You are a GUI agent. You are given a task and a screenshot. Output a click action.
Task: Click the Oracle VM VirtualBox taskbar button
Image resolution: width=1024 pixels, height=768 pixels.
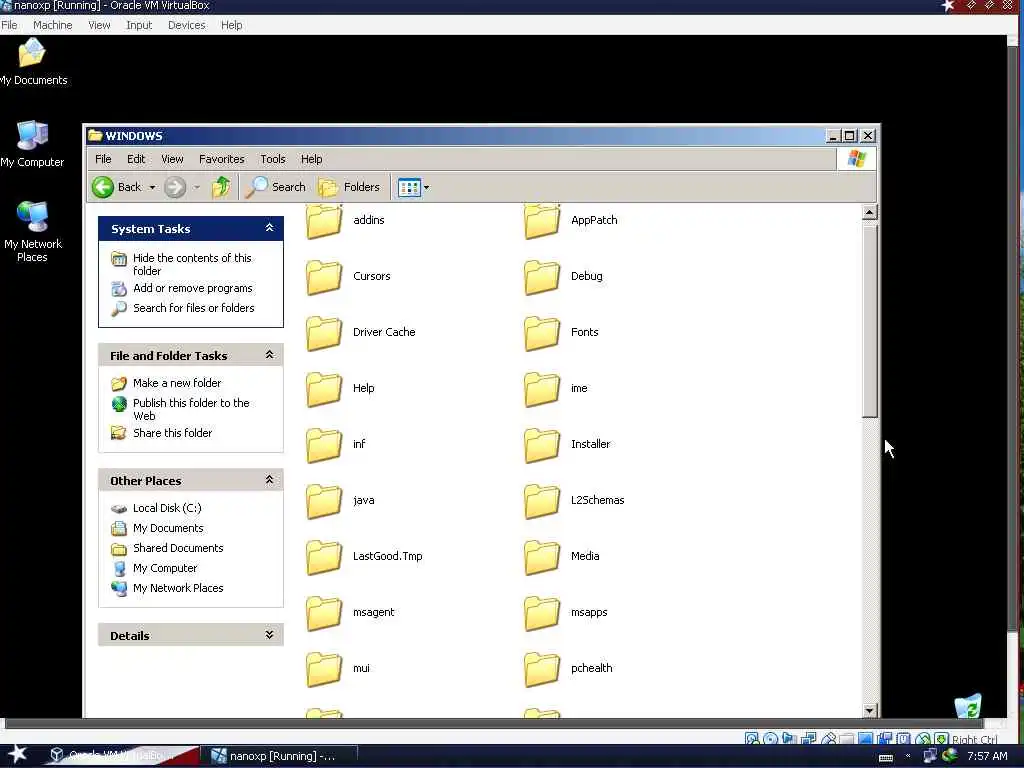(x=121, y=756)
